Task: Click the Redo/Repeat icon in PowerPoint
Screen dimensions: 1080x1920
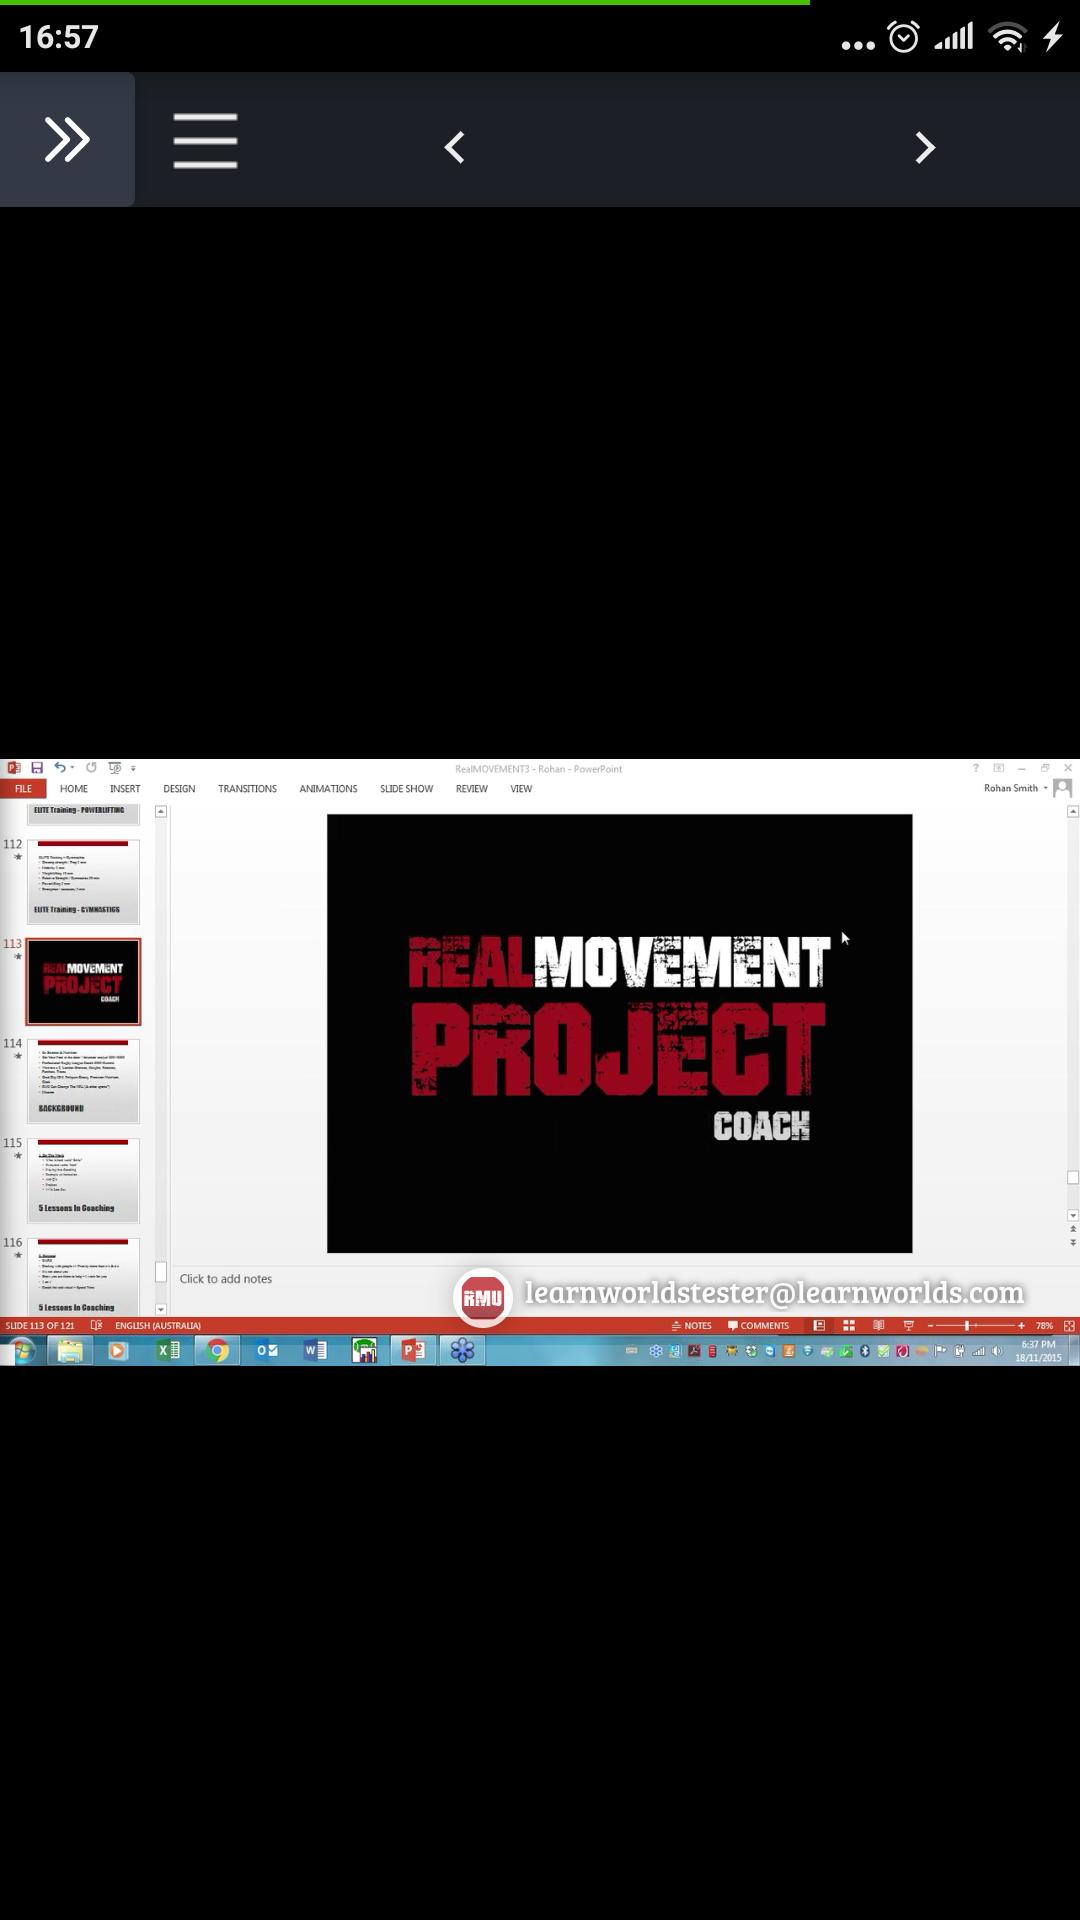Action: [x=91, y=768]
